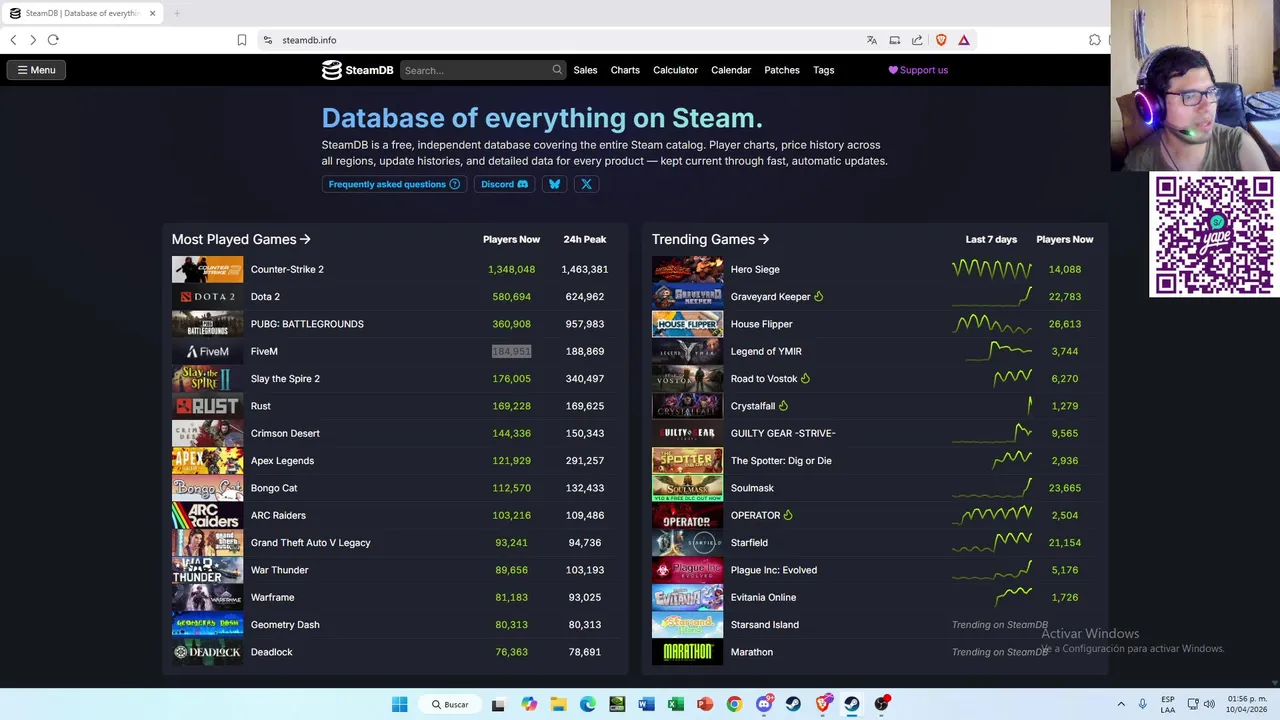Open a new browser tab with plus

tap(176, 13)
